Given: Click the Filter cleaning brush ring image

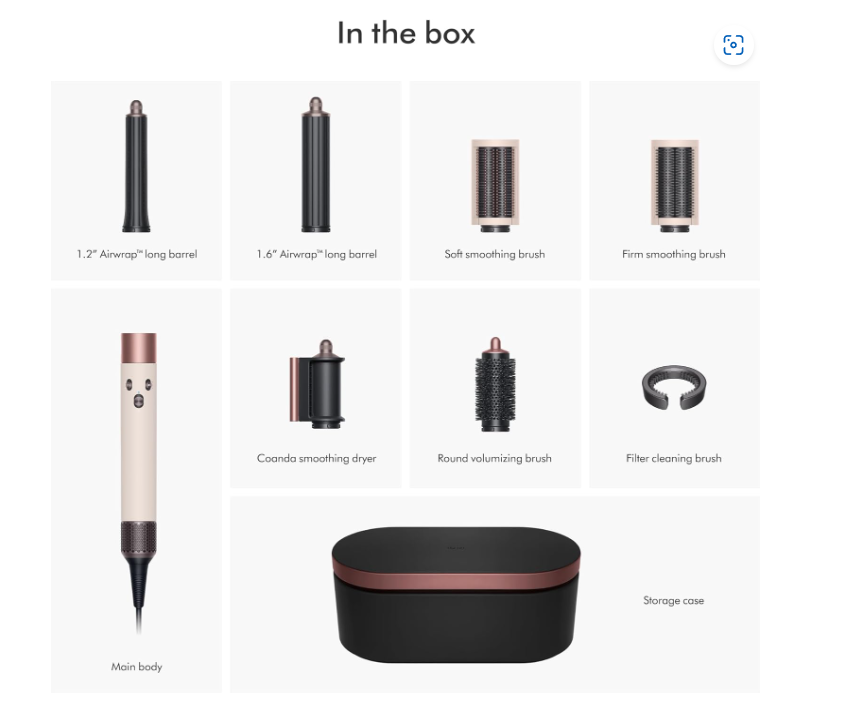Looking at the screenshot, I should click(674, 388).
